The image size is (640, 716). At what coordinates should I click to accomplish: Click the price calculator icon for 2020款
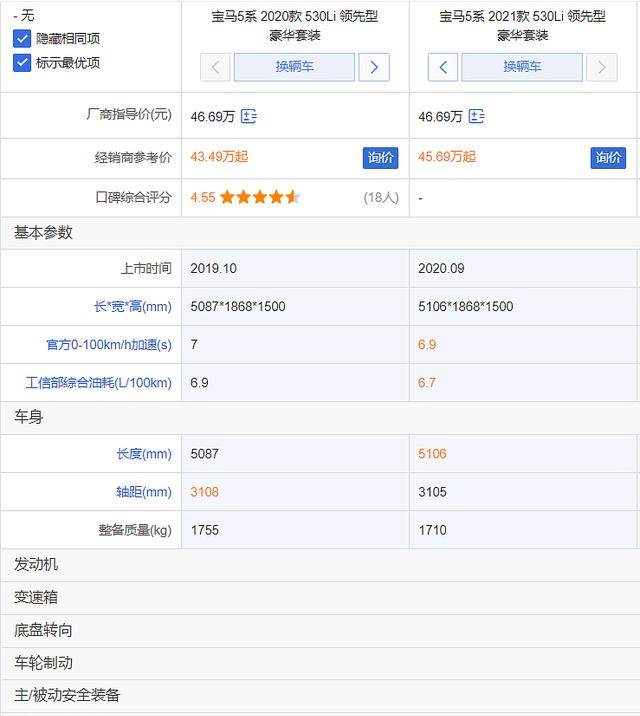click(249, 116)
